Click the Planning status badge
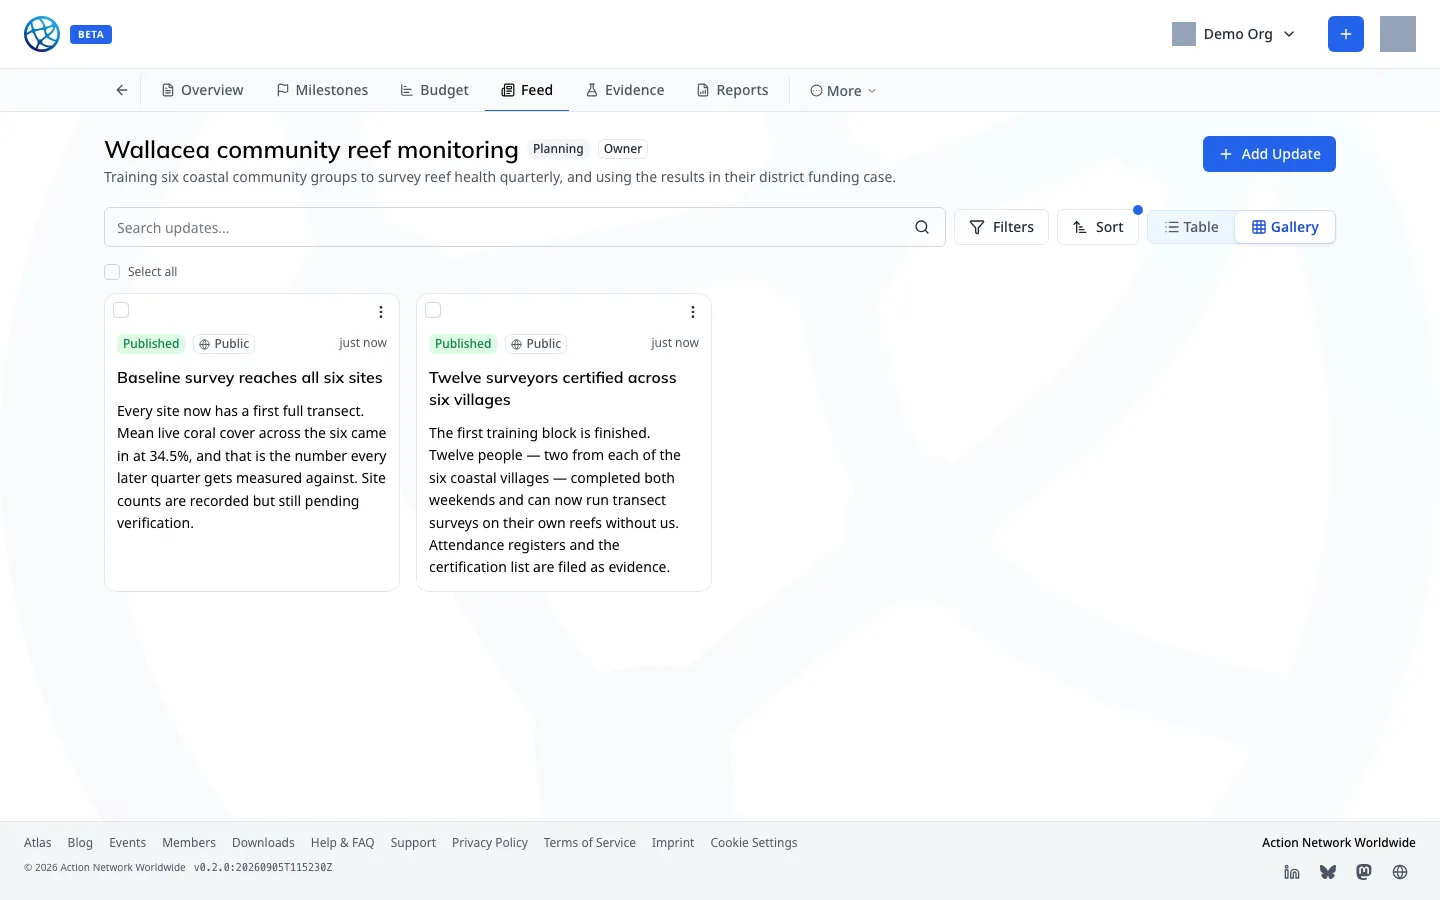 (x=558, y=149)
